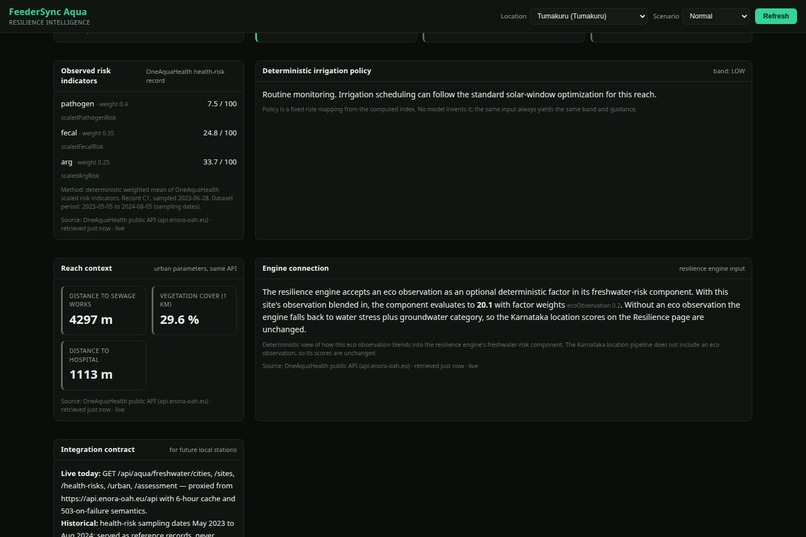The image size is (806, 537).
Task: Click the FeederSync Aqua logo title
Action: 48,12
